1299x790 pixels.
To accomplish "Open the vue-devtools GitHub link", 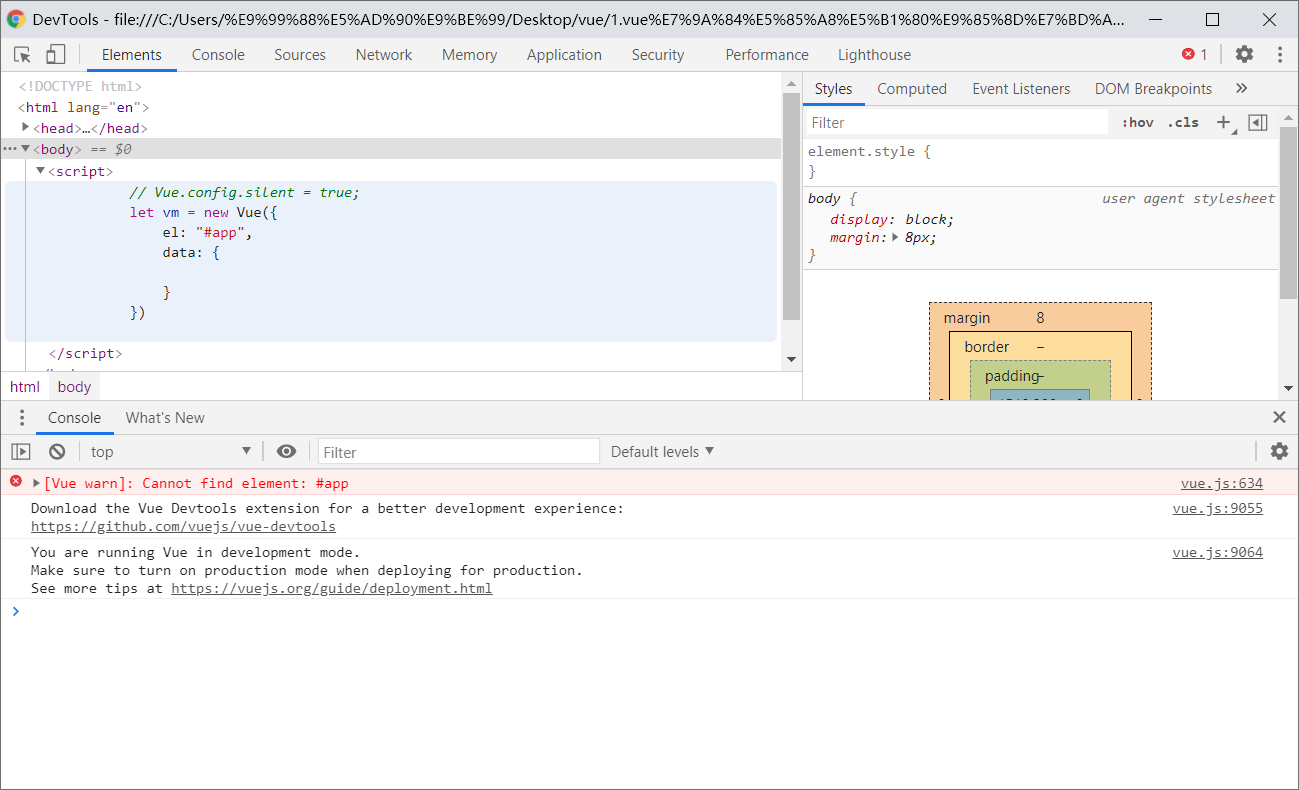I will pyautogui.click(x=183, y=527).
